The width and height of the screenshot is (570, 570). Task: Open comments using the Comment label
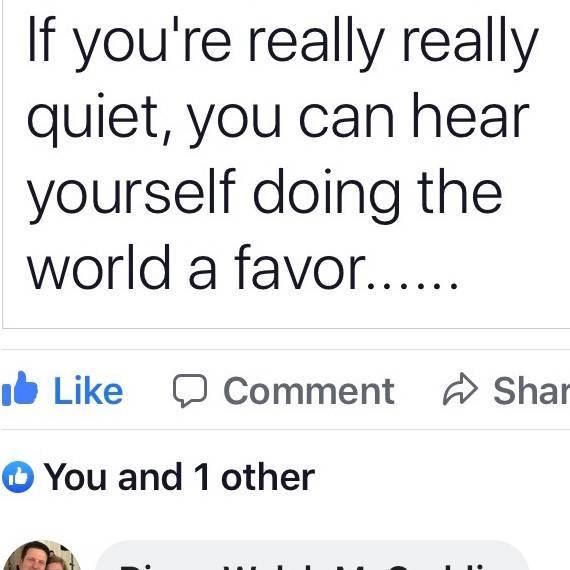click(309, 391)
